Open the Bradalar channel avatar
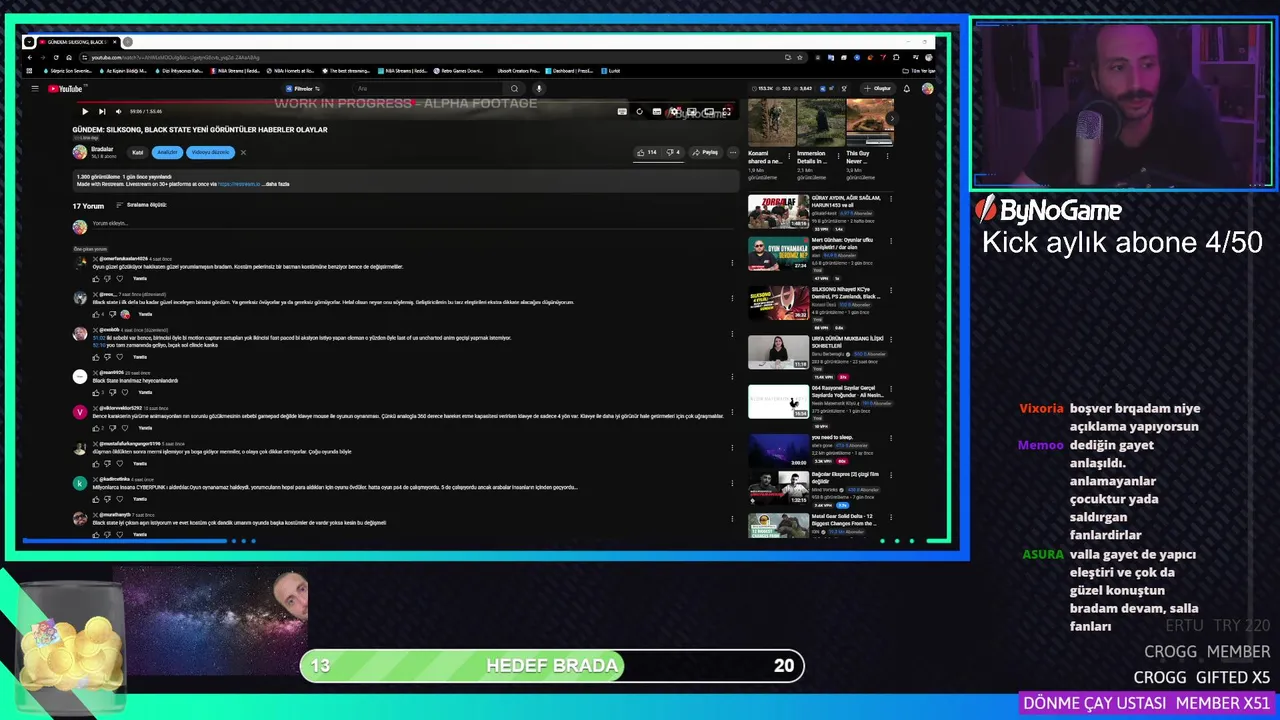The height and width of the screenshot is (720, 1280). click(79, 152)
